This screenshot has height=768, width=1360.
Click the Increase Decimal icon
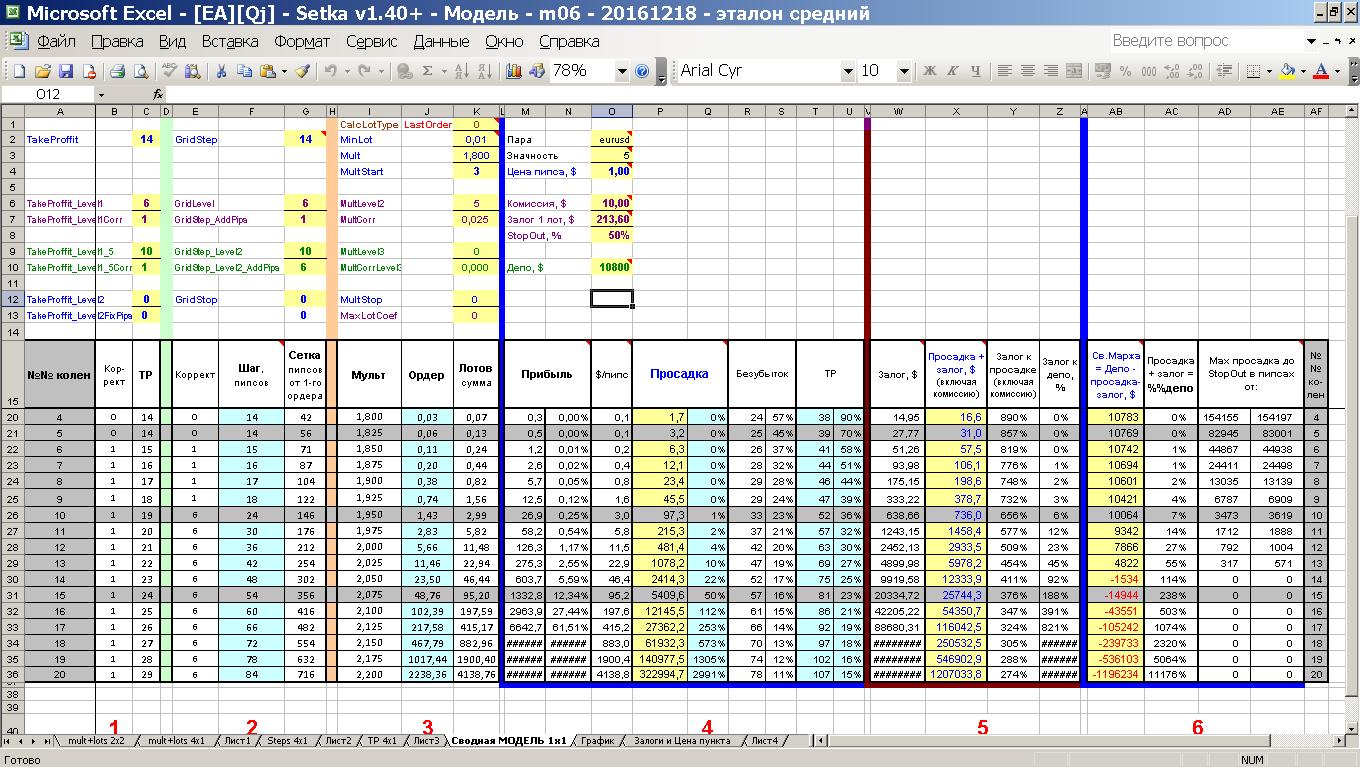coord(1172,71)
